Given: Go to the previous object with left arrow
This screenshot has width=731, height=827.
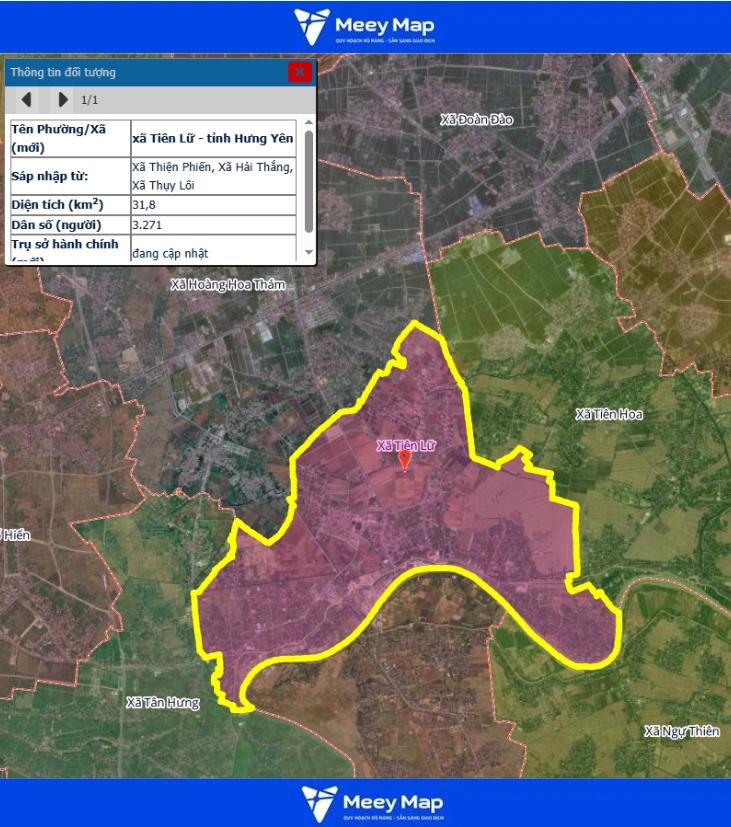Looking at the screenshot, I should click(27, 100).
